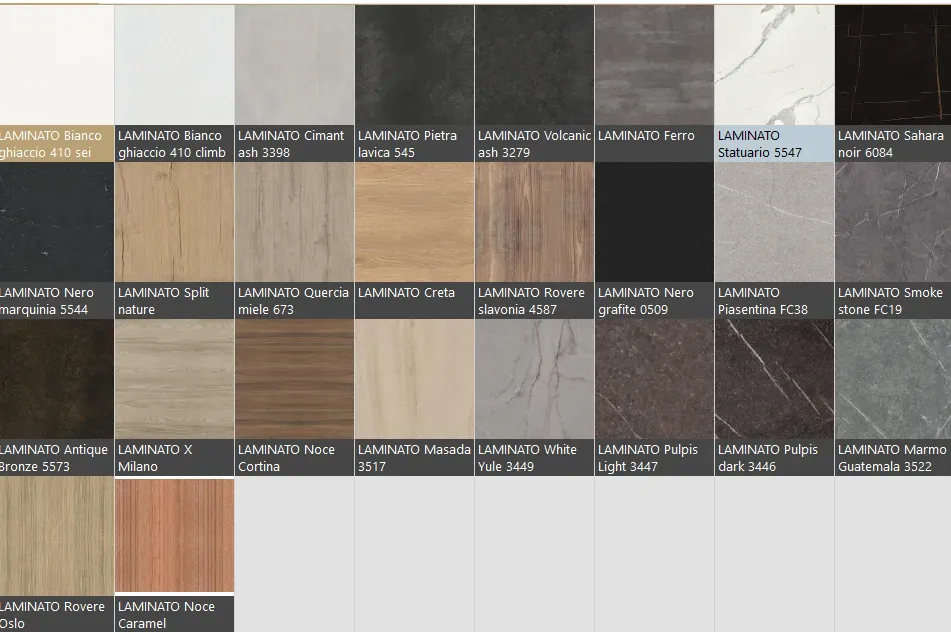The image size is (951, 633).
Task: Pick the Smoke stone FC19 swatch
Action: tap(893, 222)
